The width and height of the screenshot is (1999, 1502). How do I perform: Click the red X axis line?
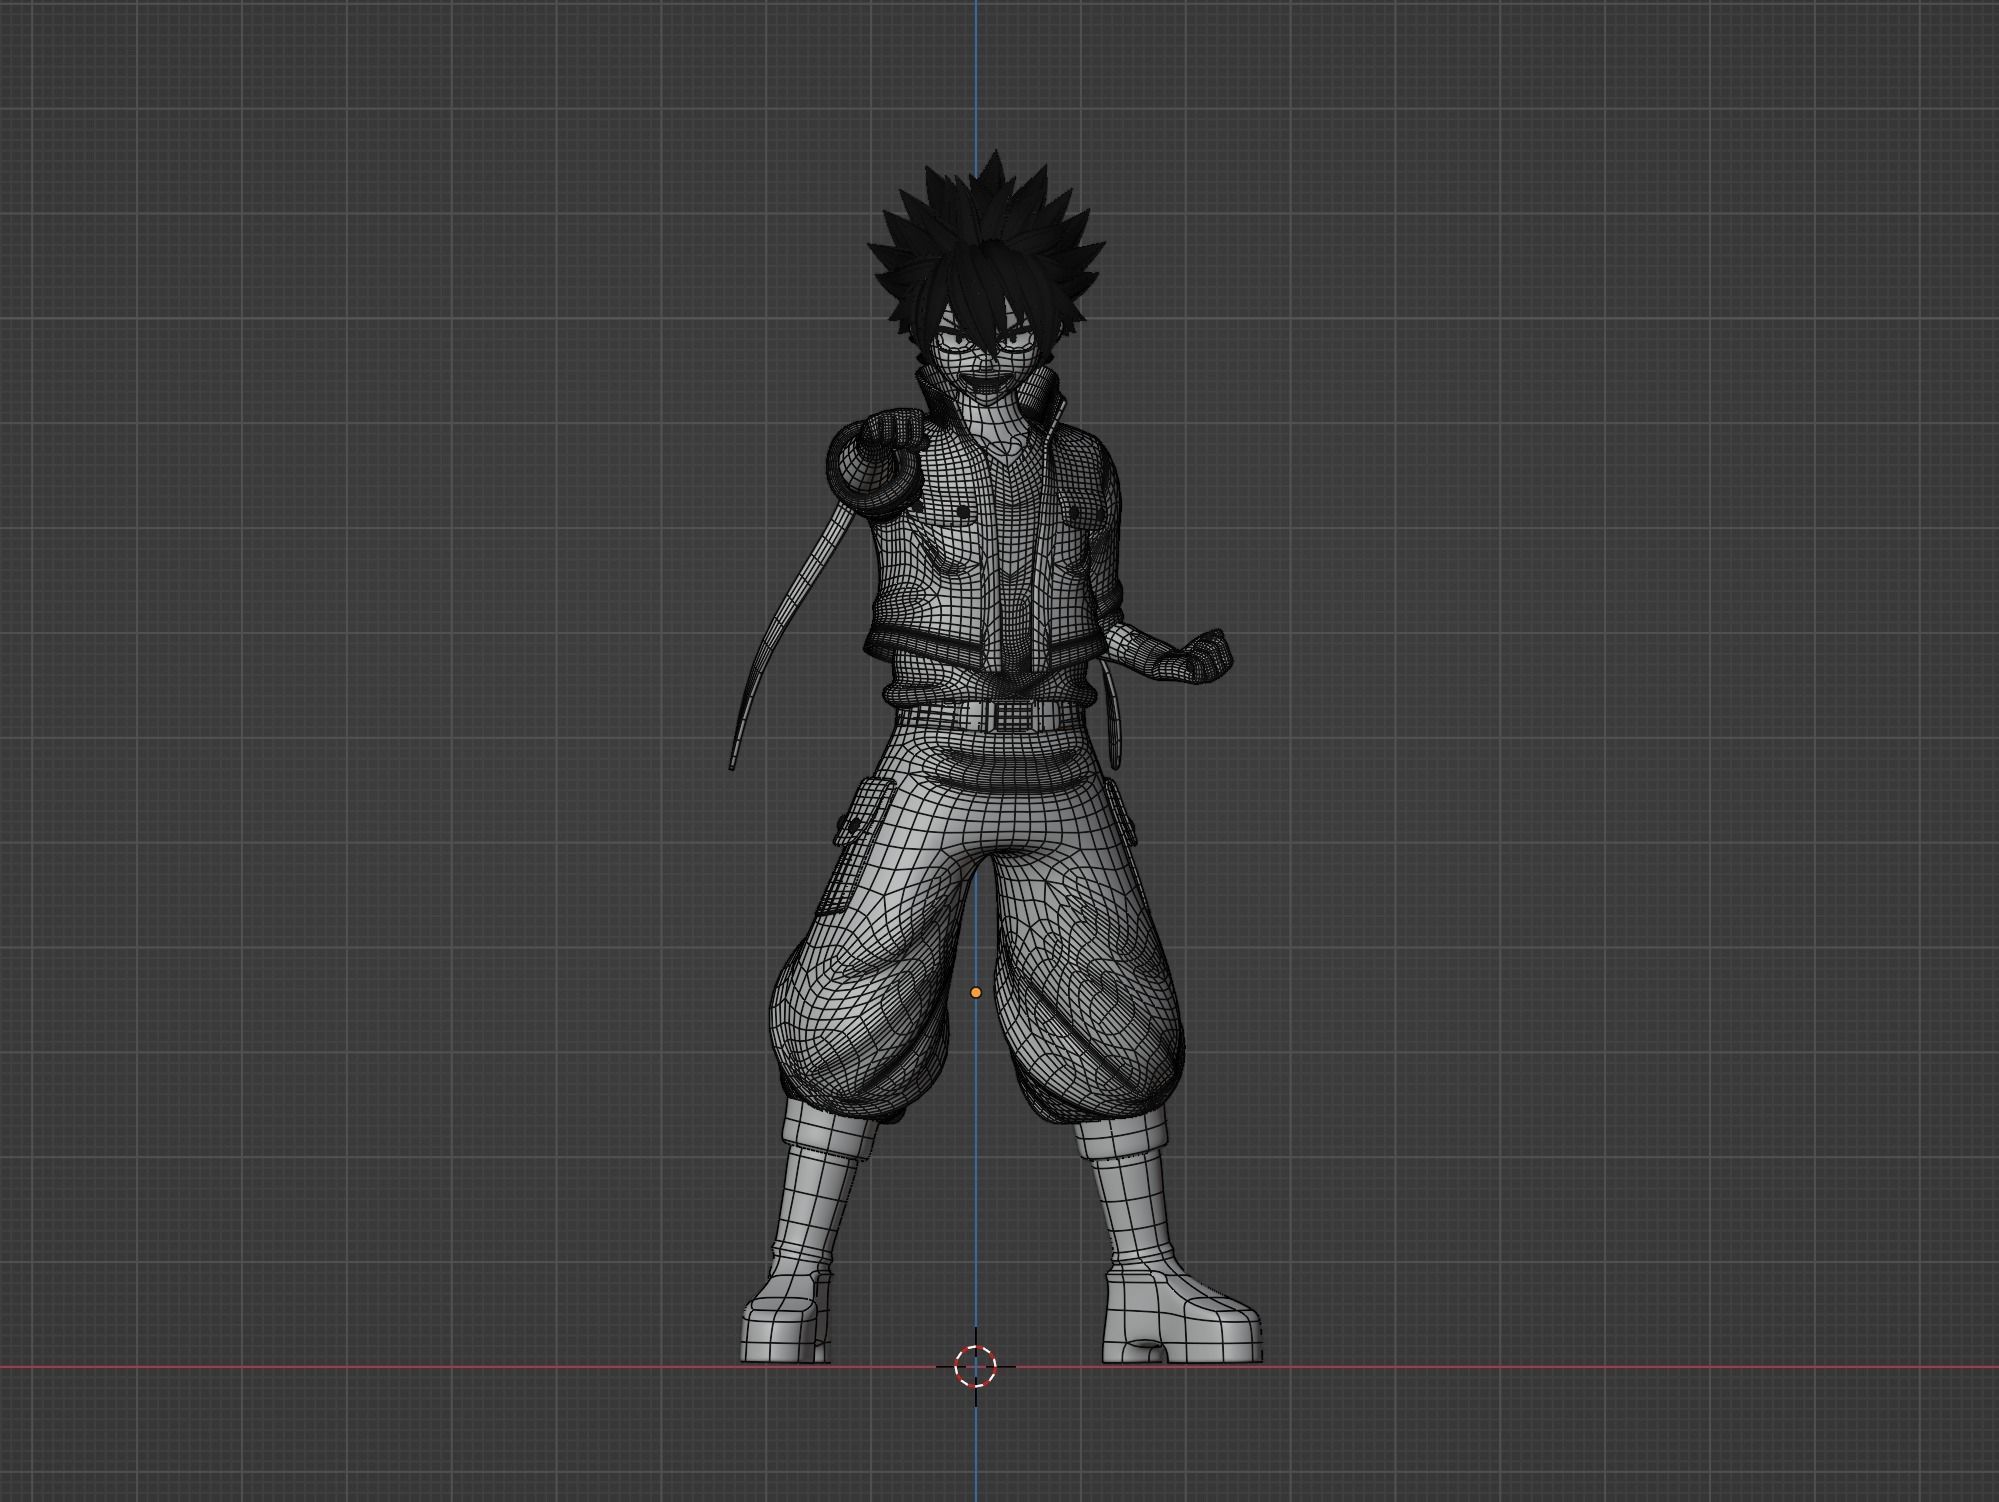click(x=400, y=1366)
